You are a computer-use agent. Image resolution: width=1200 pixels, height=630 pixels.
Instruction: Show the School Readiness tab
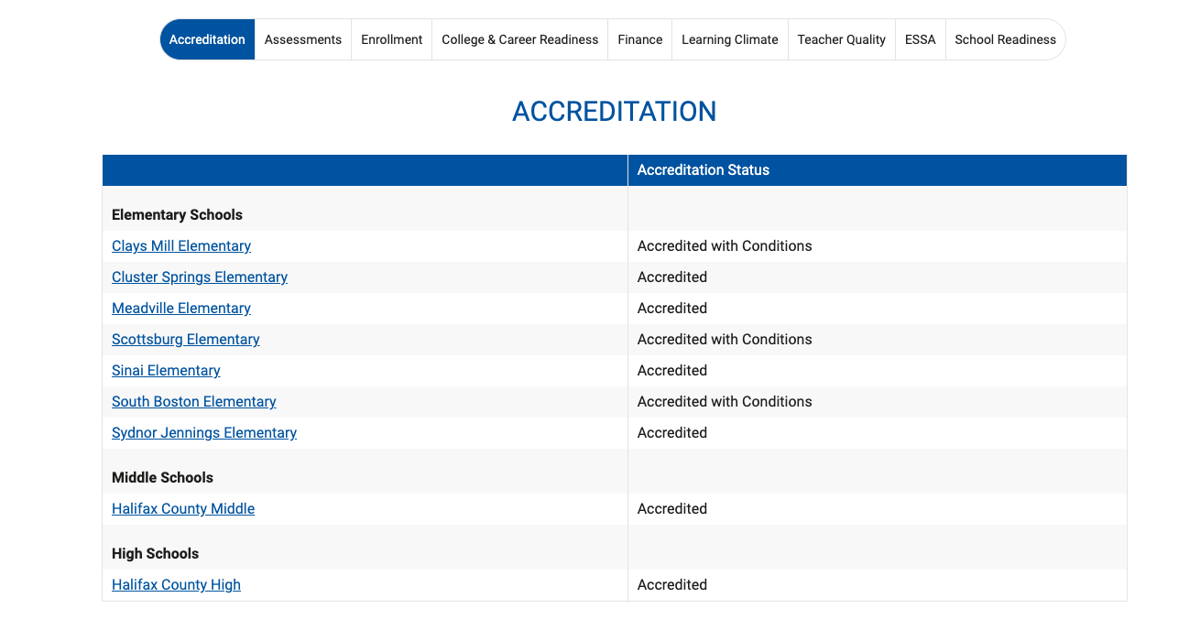coord(1005,40)
